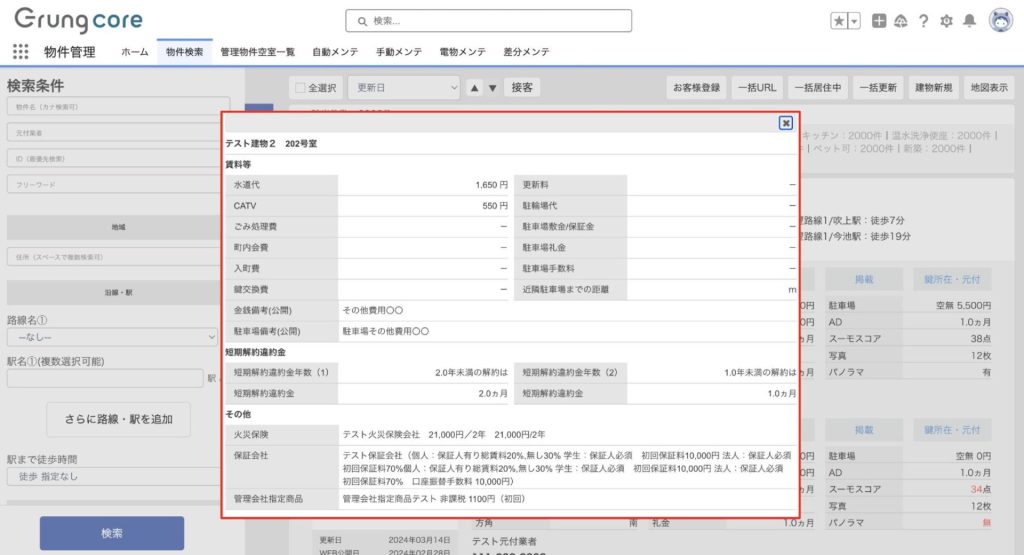Image resolution: width=1024 pixels, height=555 pixels.
Task: Click the favorites star icon
Action: coord(840,21)
